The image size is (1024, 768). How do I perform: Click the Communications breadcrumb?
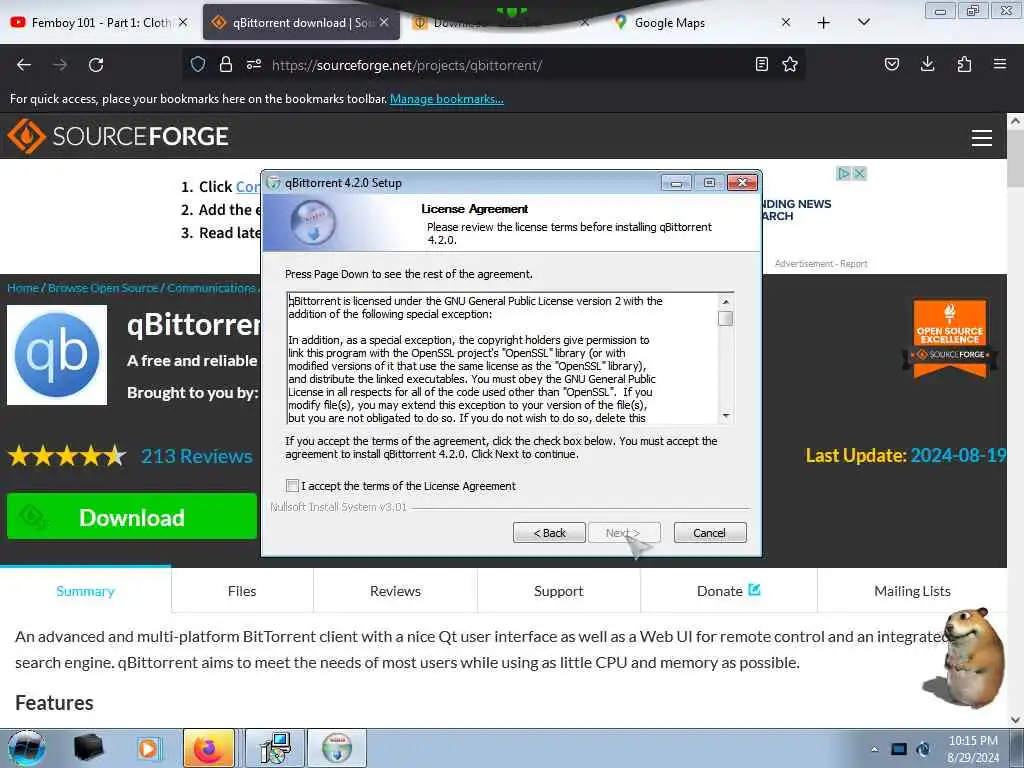(x=211, y=288)
